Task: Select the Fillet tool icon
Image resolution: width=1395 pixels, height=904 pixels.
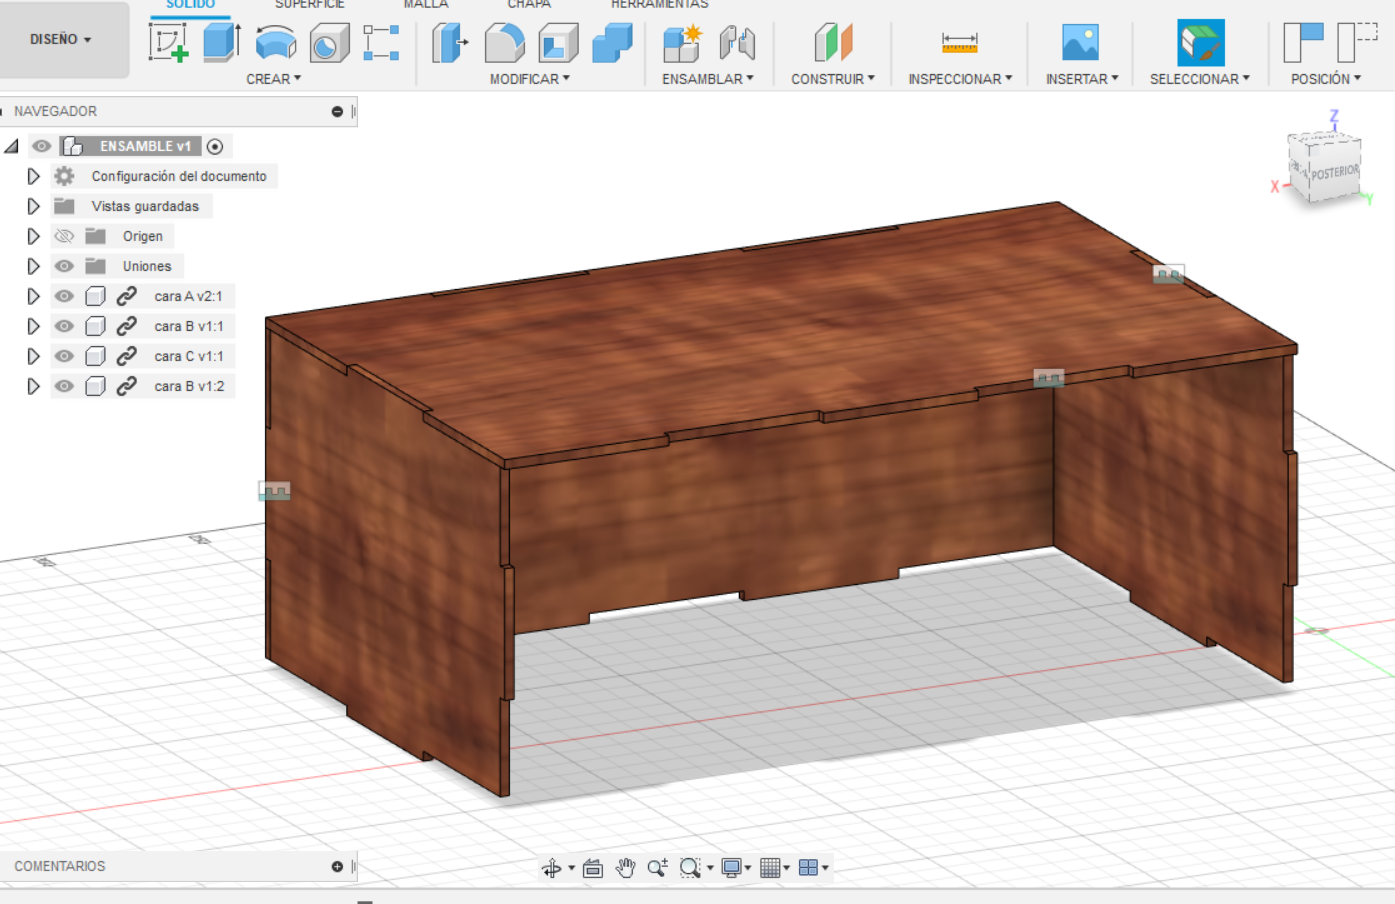Action: coord(504,43)
